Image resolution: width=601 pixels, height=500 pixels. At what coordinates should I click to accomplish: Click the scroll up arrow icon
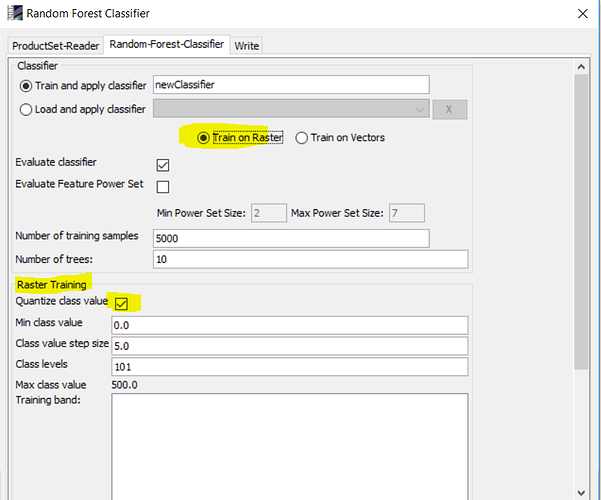click(x=581, y=67)
